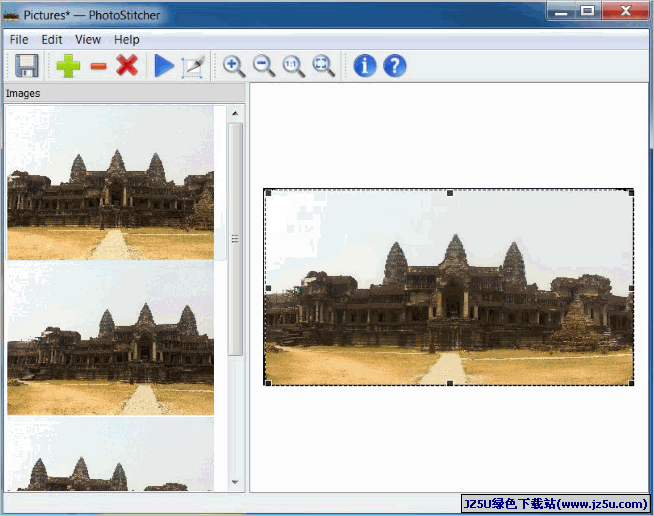Set zoom to 1:1 actual size
Viewport: 654px width, 516px height.
(294, 66)
